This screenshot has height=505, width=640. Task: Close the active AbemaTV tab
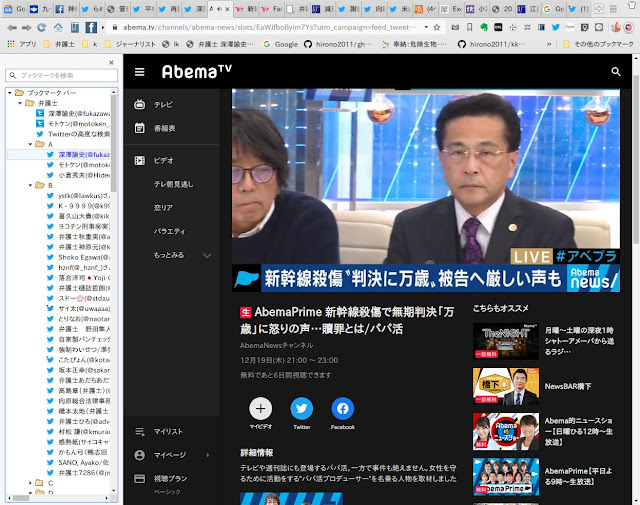[227, 9]
